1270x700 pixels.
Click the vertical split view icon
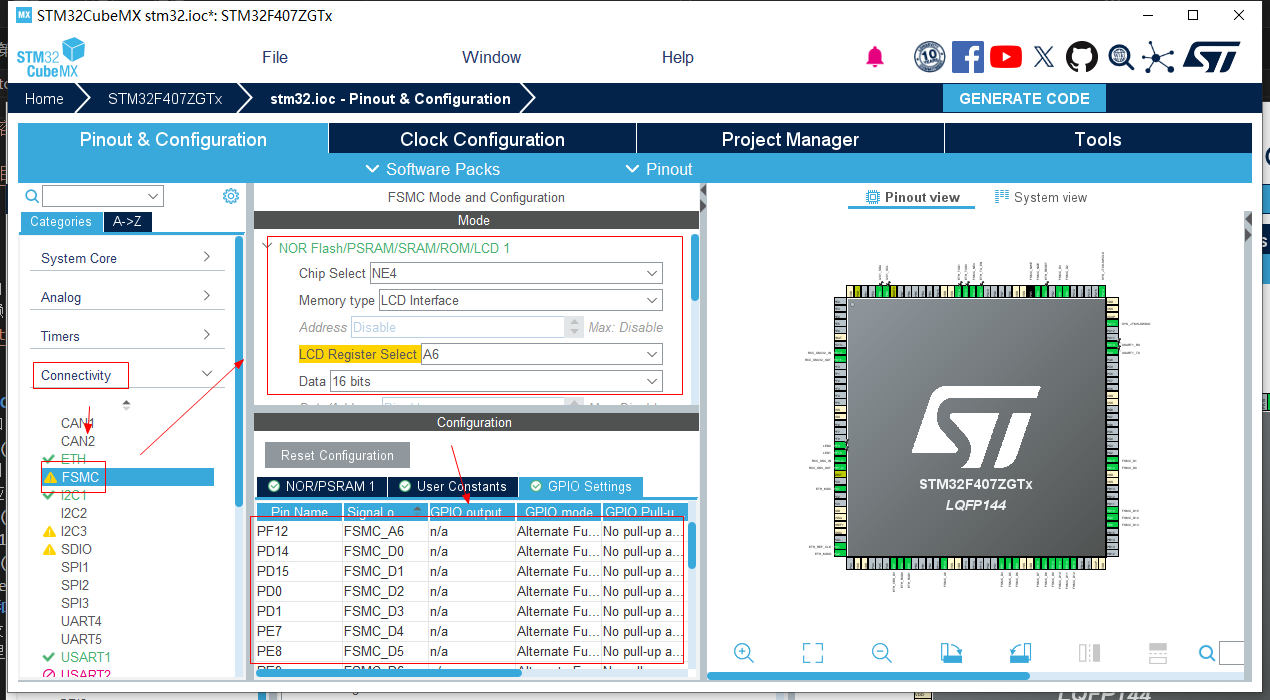click(1089, 653)
